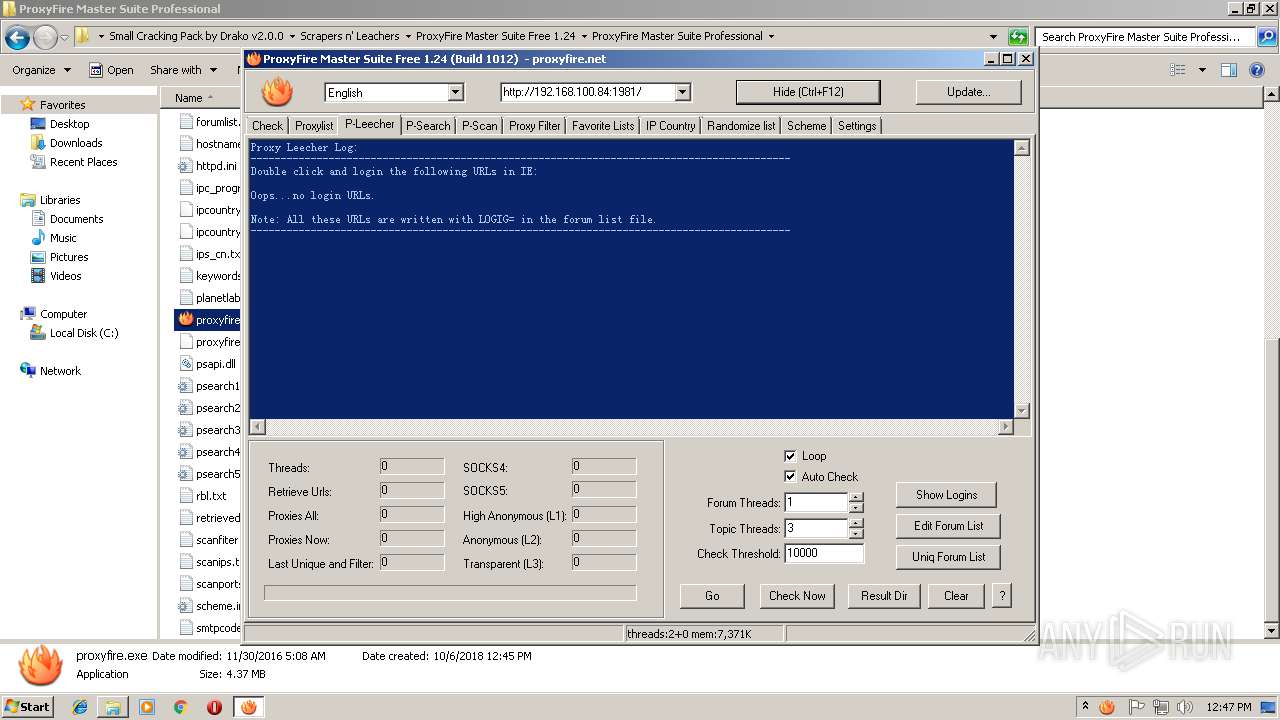This screenshot has width=1280, height=720.
Task: Open Chrome from the taskbar
Action: pyautogui.click(x=180, y=707)
